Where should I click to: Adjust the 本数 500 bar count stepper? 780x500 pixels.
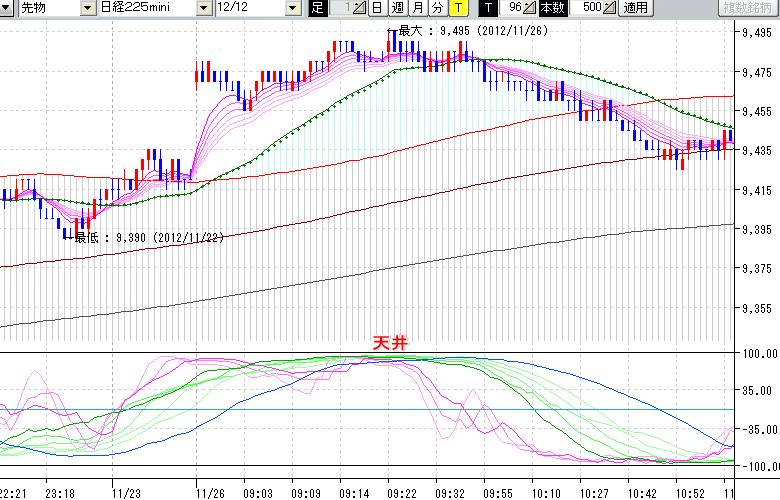[611, 8]
